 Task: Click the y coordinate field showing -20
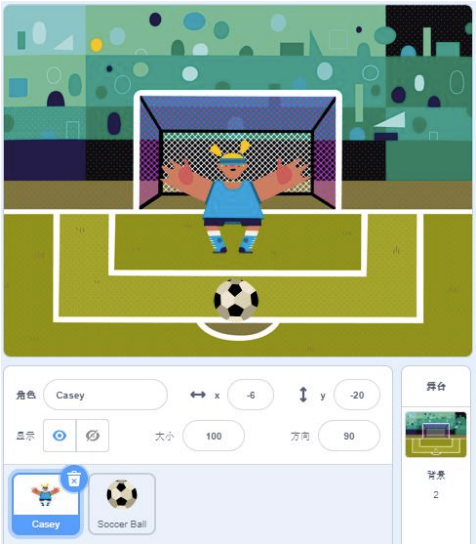pos(357,395)
